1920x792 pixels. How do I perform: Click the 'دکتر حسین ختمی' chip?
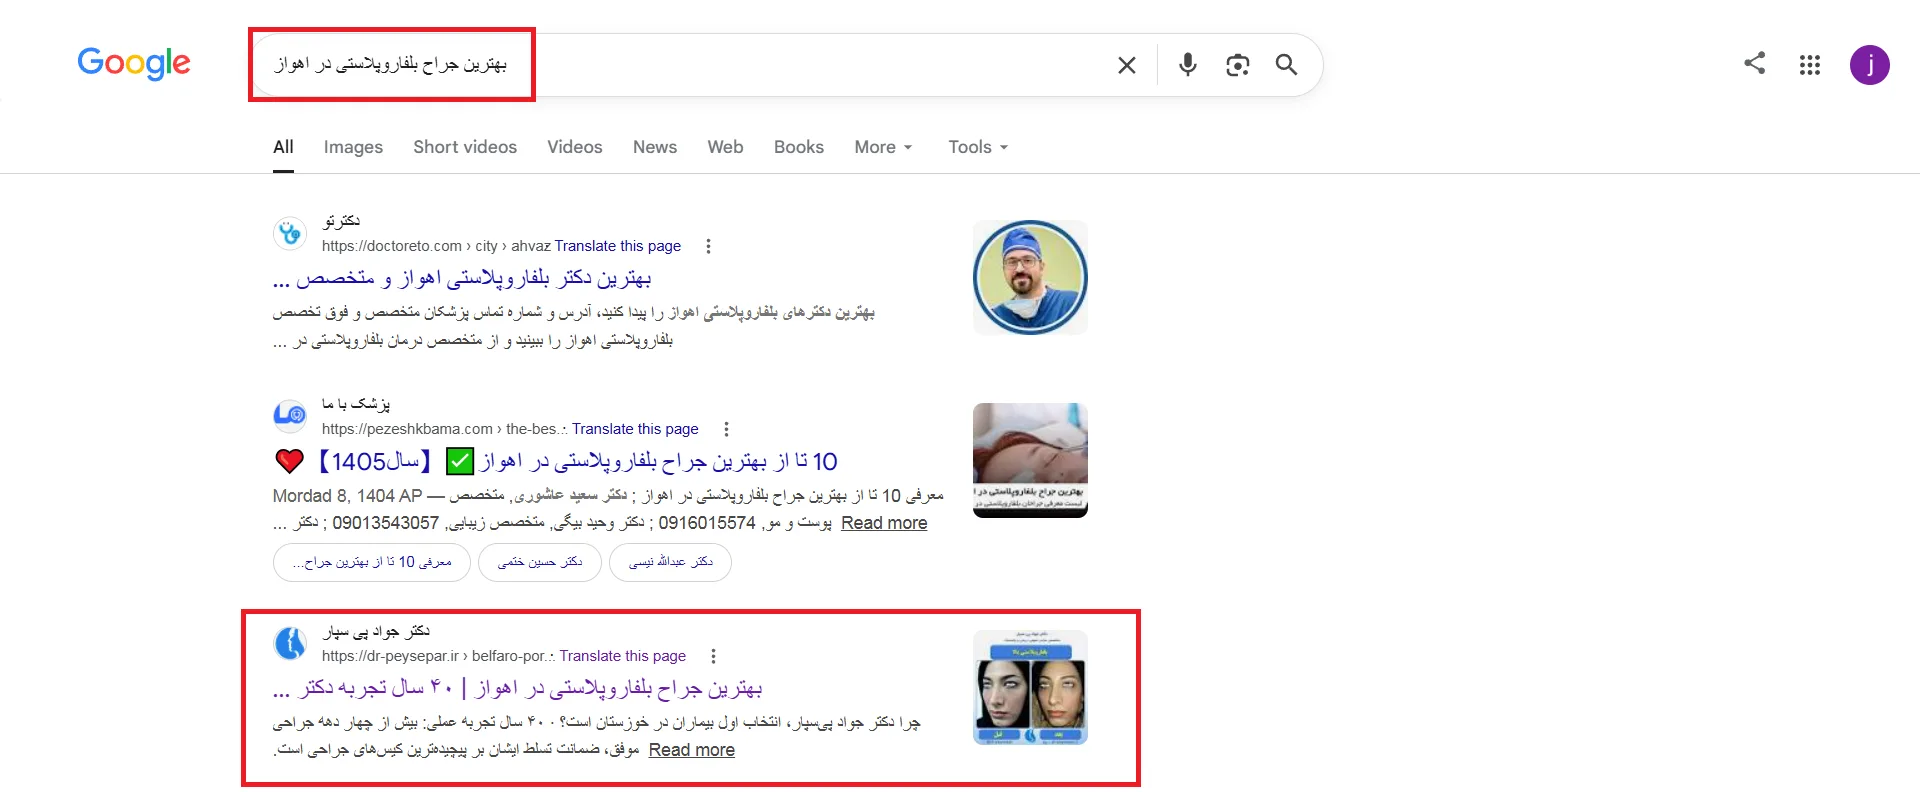click(x=540, y=562)
